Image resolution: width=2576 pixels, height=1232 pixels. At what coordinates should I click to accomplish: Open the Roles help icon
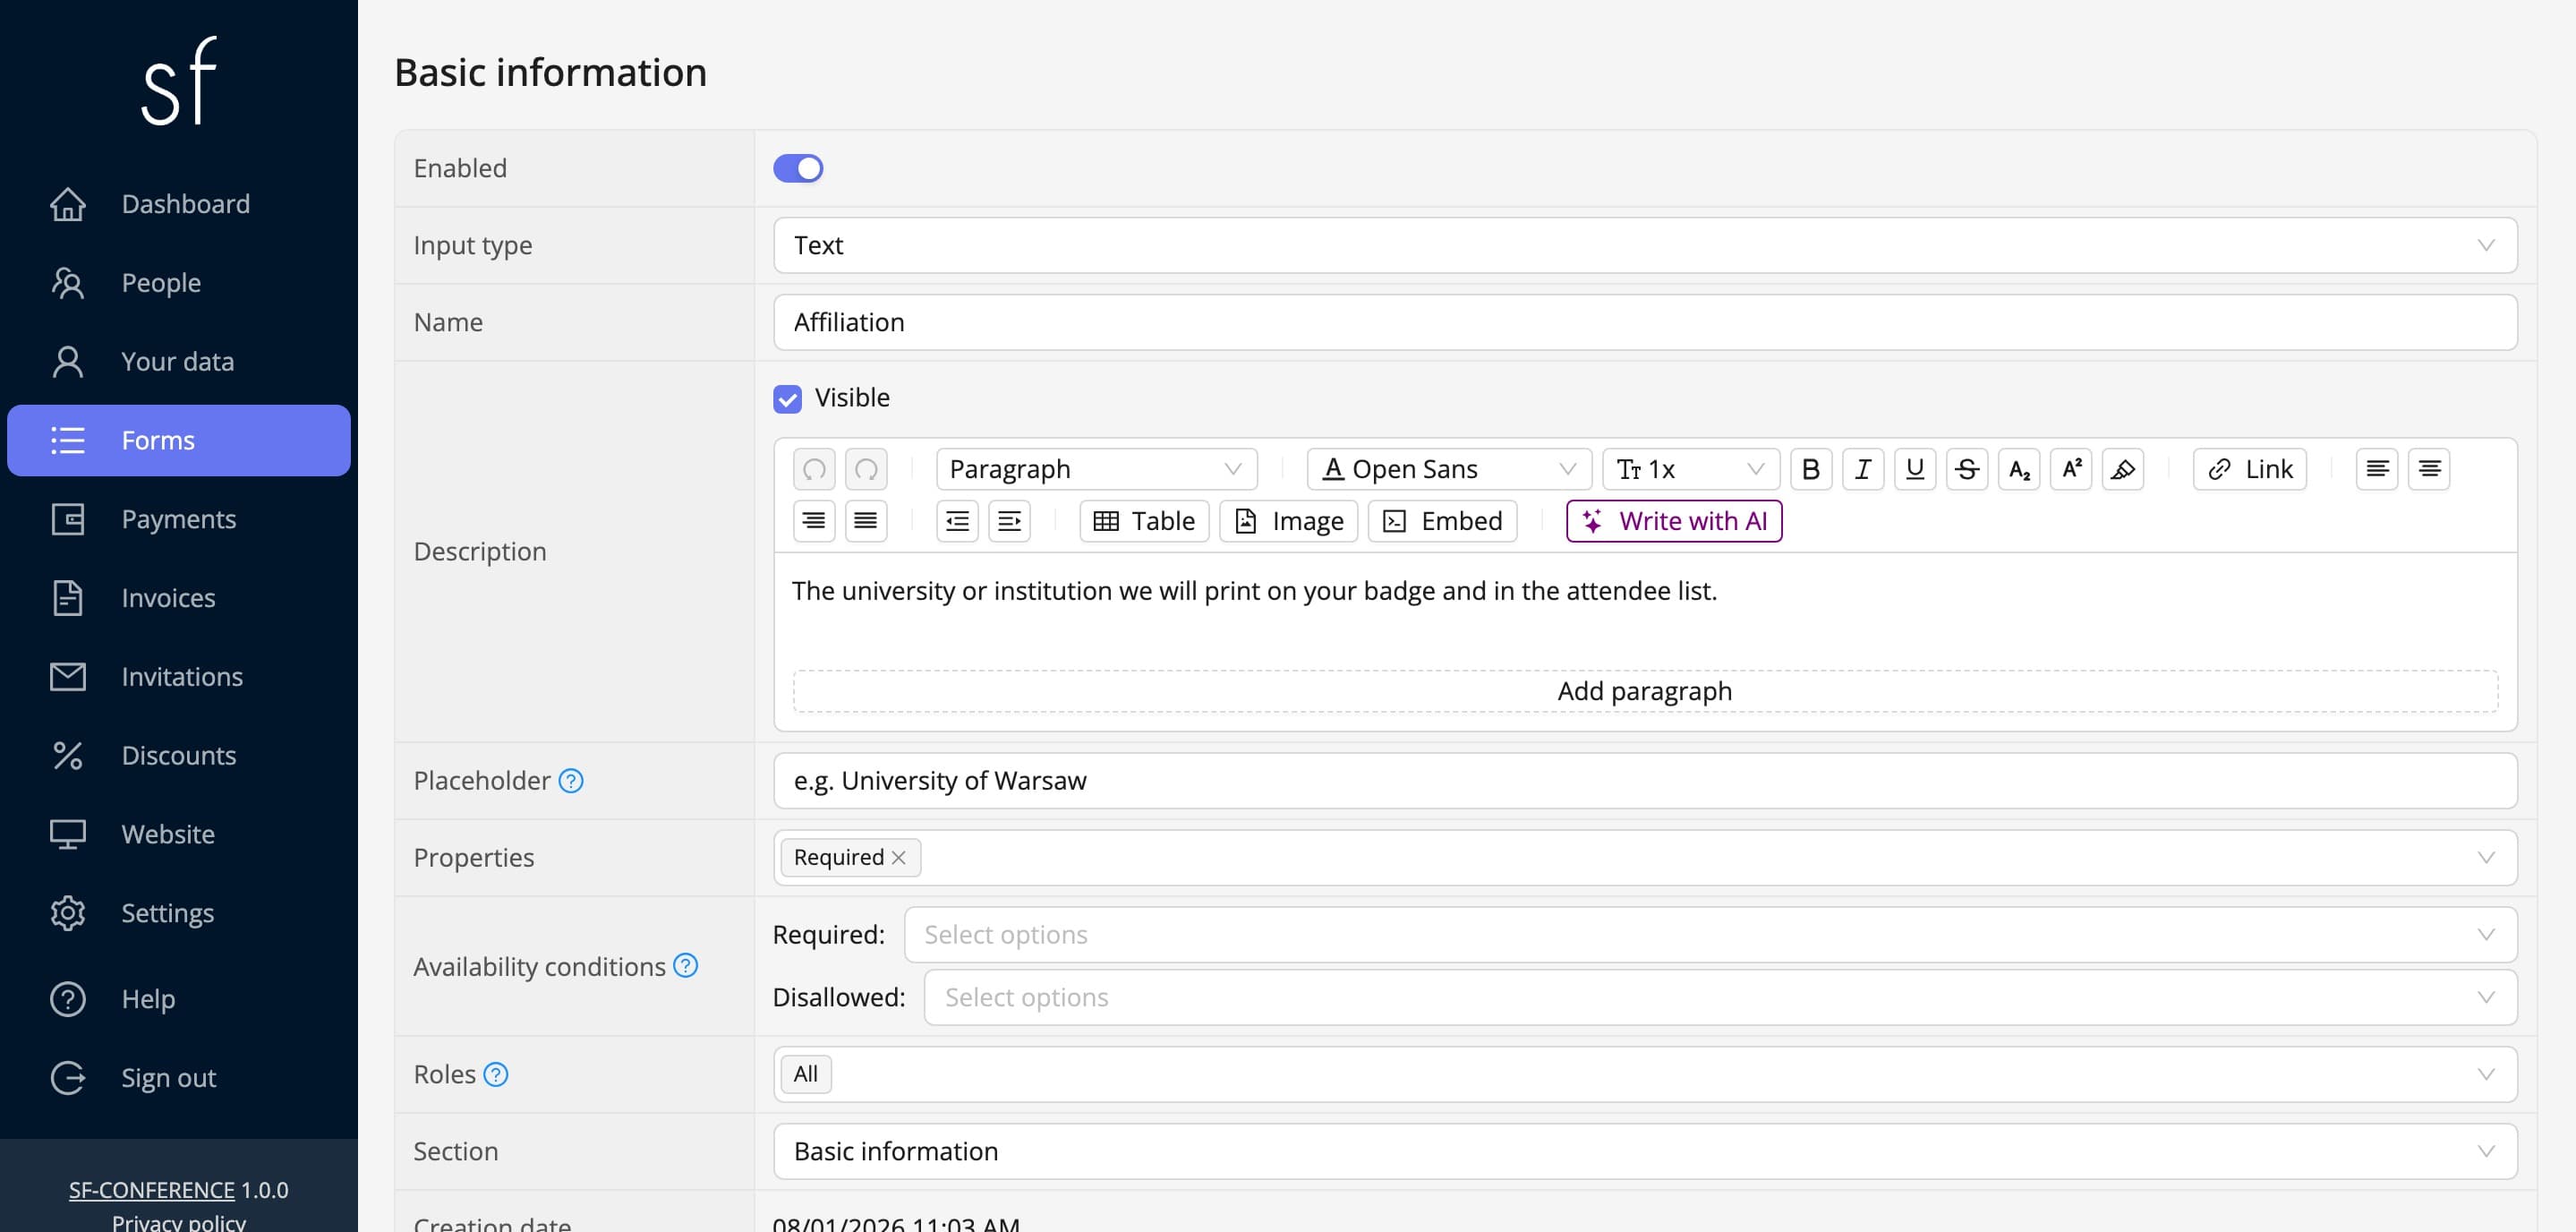pos(495,1075)
